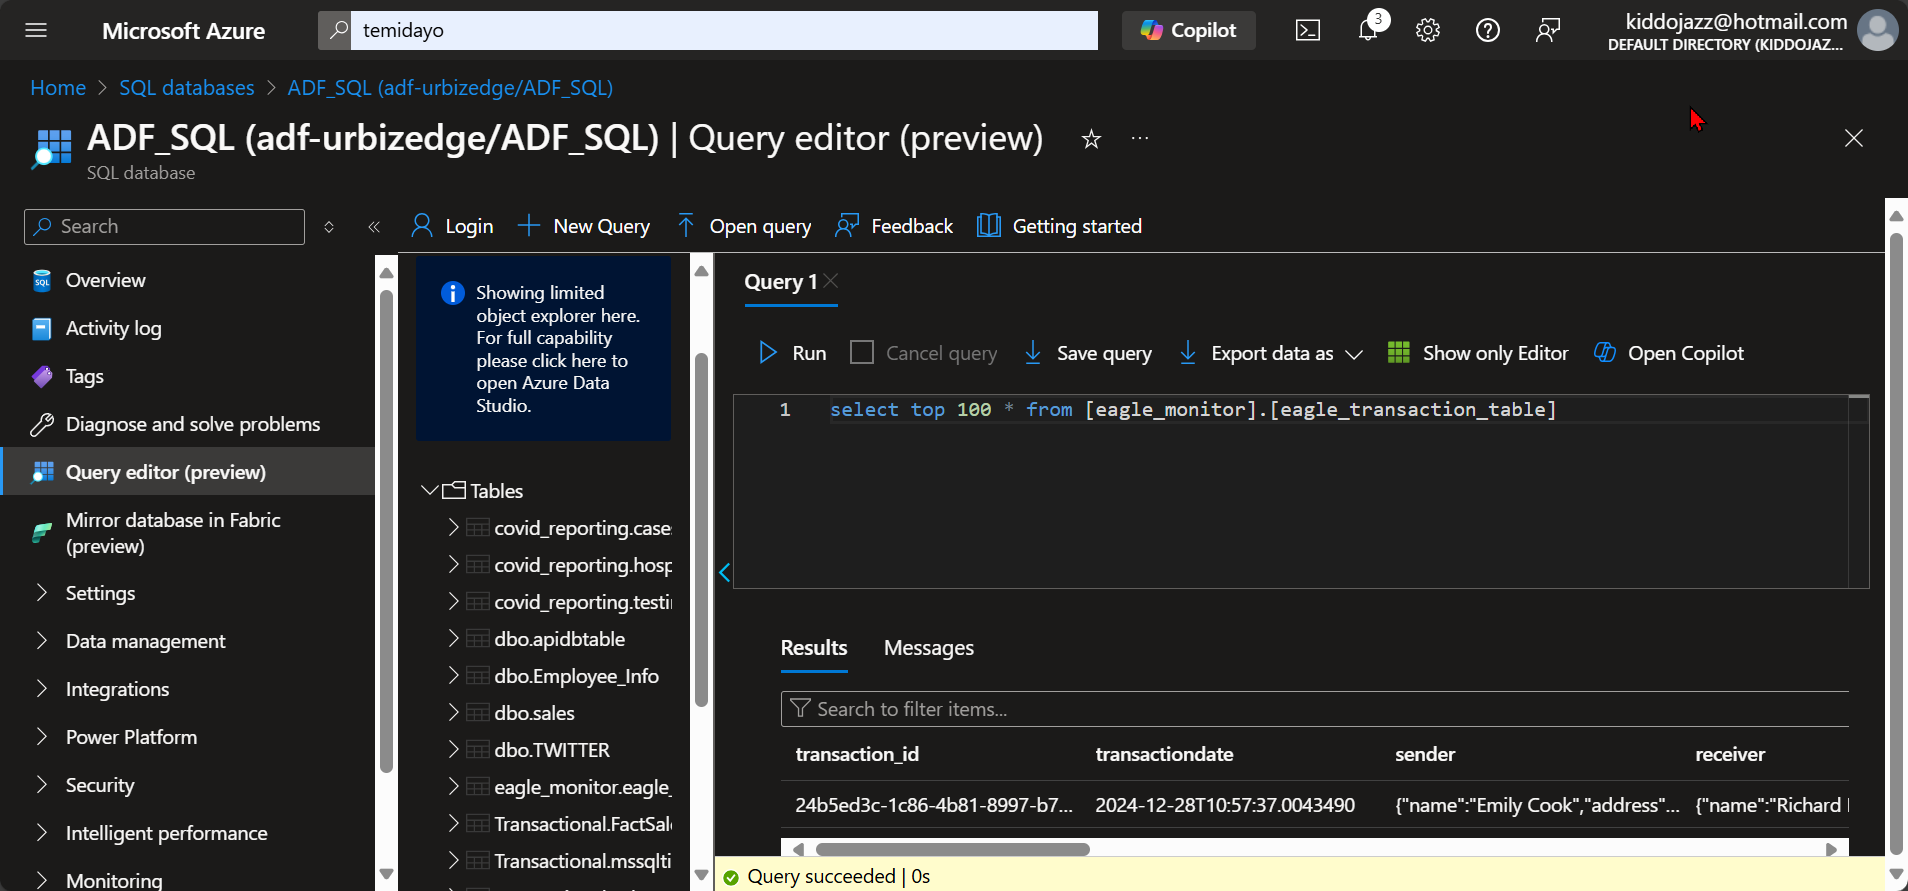Image resolution: width=1908 pixels, height=891 pixels.
Task: Click the transactiondate column header
Action: click(1164, 754)
